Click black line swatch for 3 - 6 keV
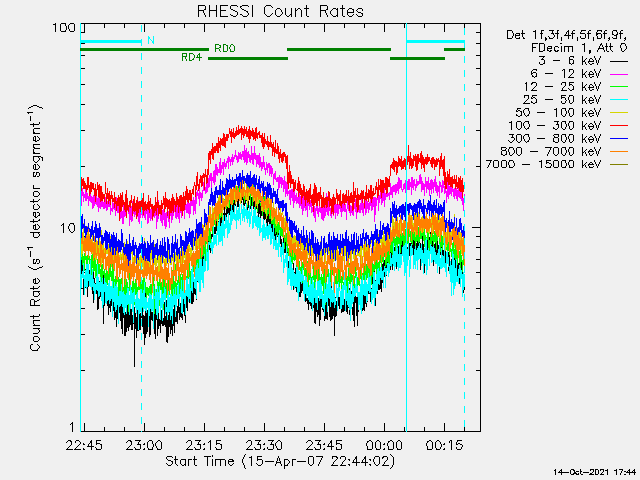Viewport: 640px width, 480px height. pos(619,62)
